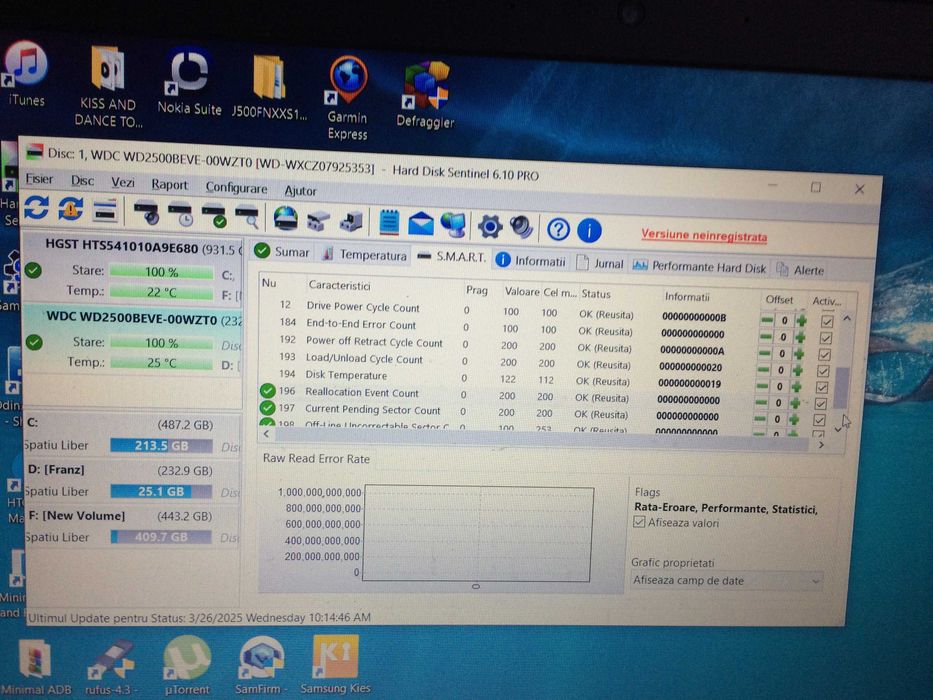Decrease offset for Load/Unload Cycle Count
Viewport: 933px width, 700px height.
764,370
